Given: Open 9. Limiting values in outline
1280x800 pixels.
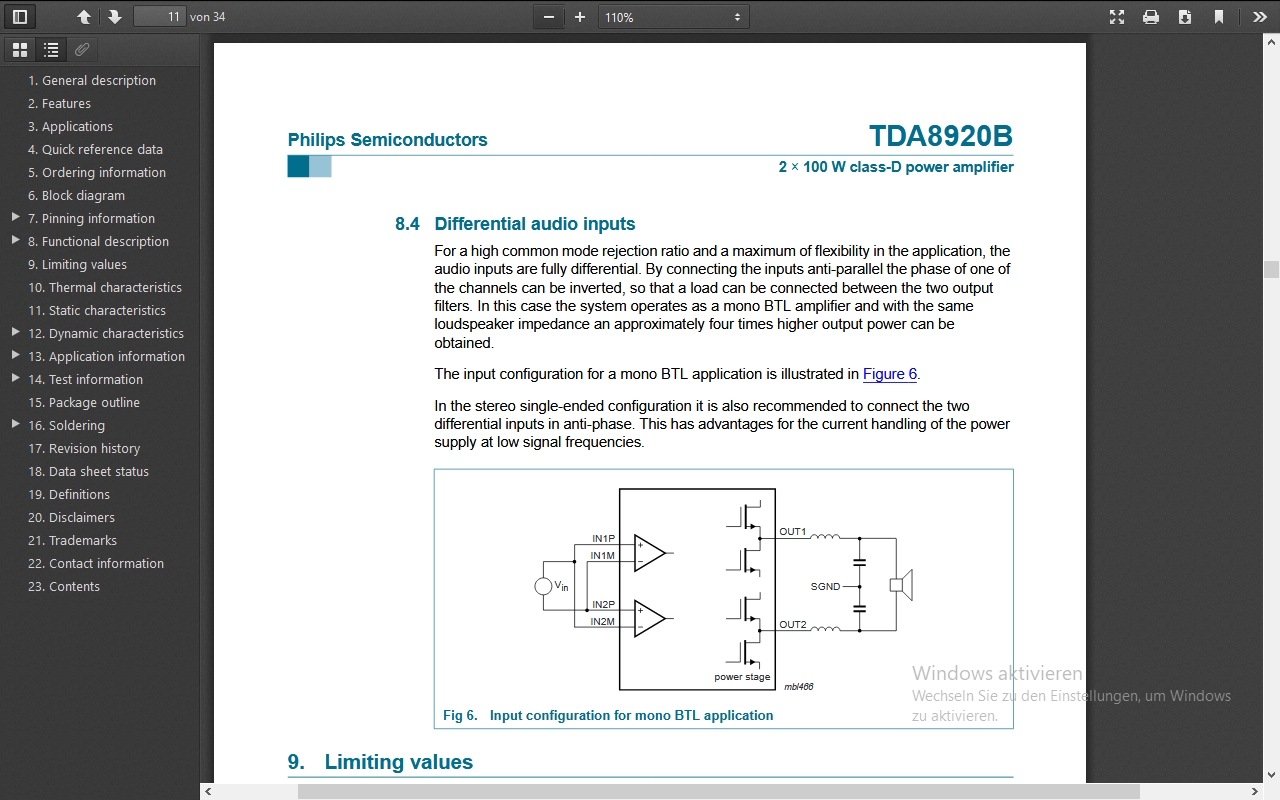Looking at the screenshot, I should coord(77,264).
